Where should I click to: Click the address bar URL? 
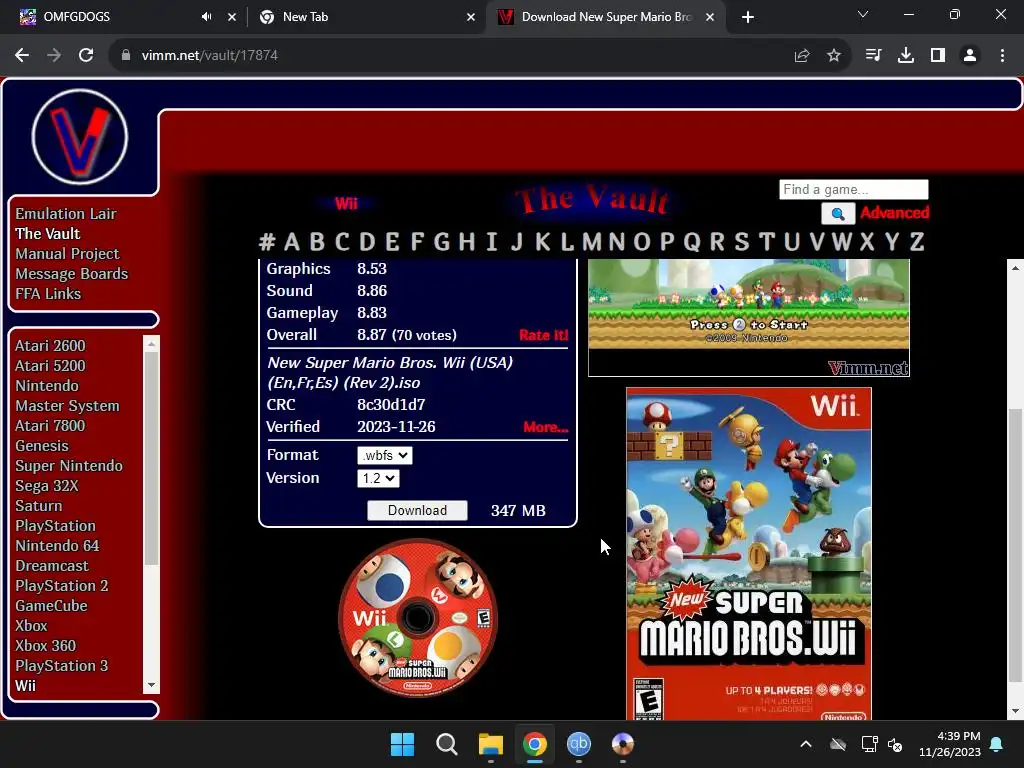(x=209, y=56)
